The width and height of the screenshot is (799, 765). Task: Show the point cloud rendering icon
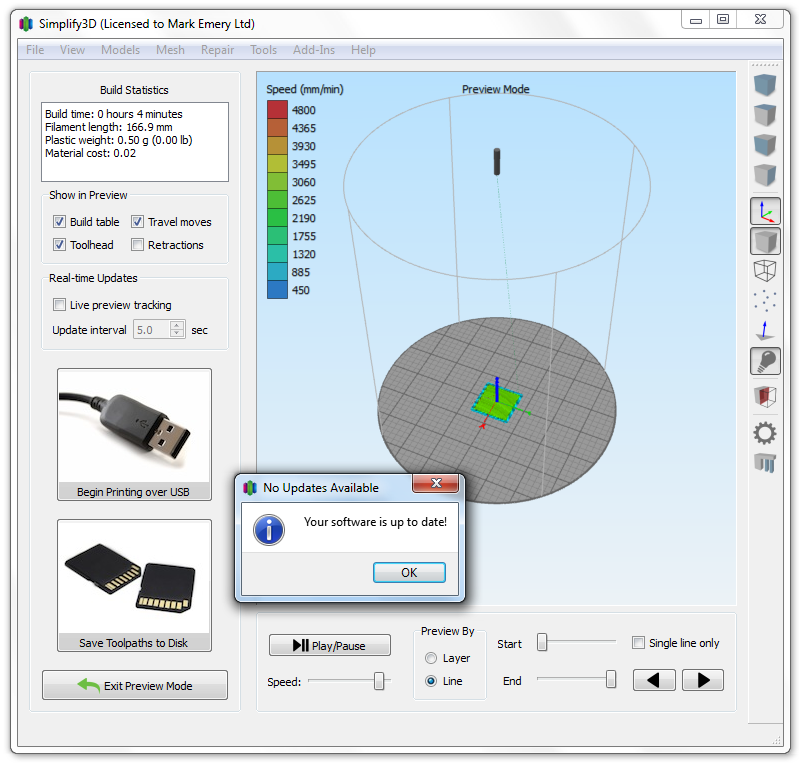[x=765, y=301]
